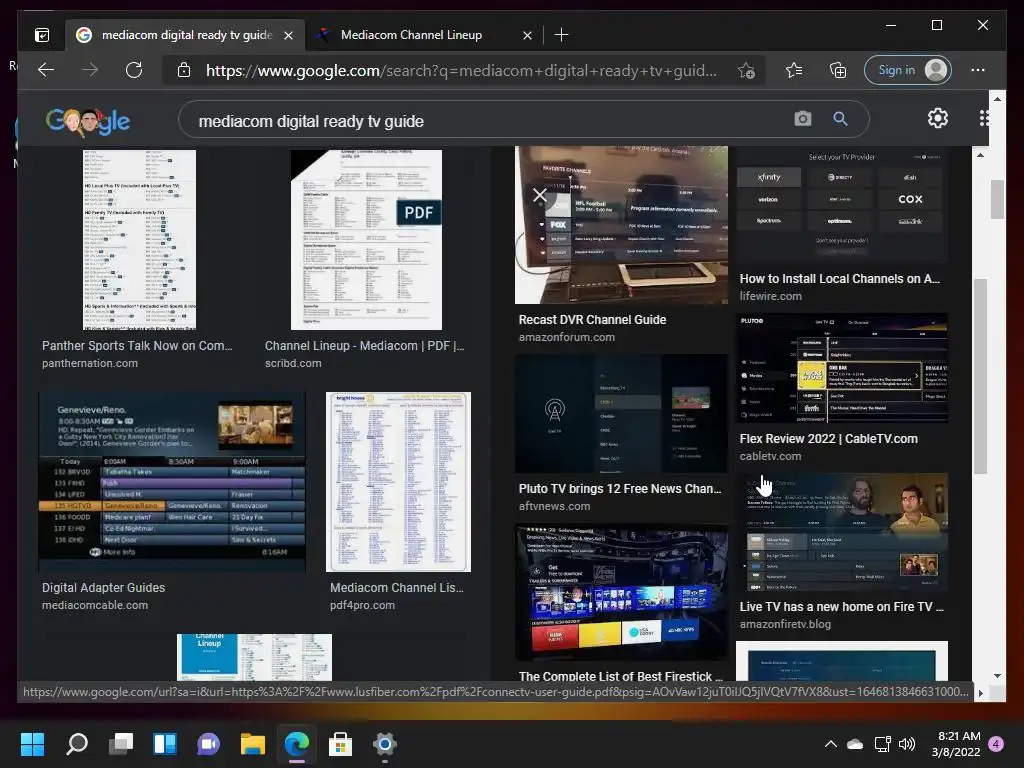1024x768 pixels.
Task: Open Microsoft Store from taskbar
Action: [340, 744]
